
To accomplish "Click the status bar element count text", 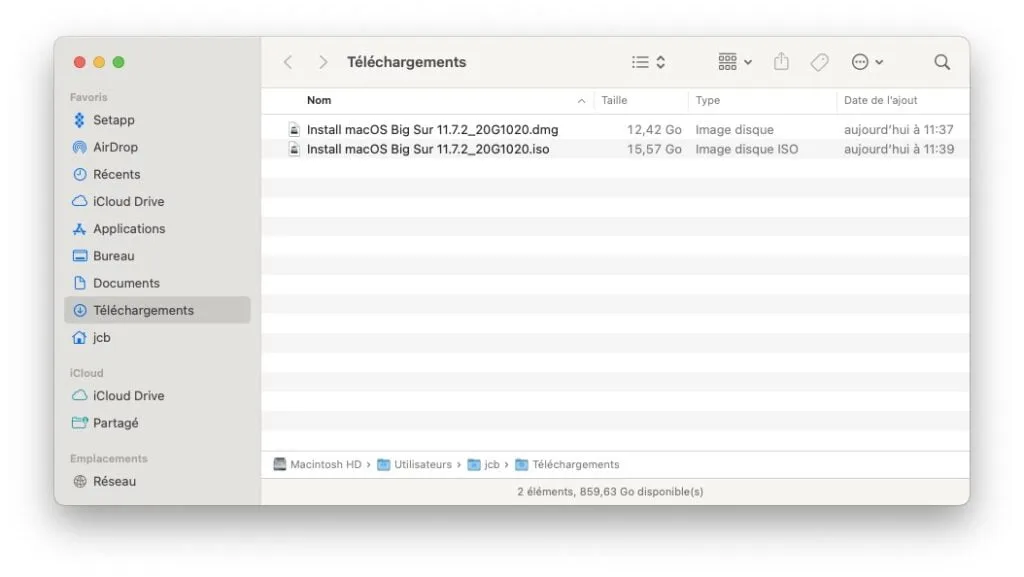I will click(610, 491).
